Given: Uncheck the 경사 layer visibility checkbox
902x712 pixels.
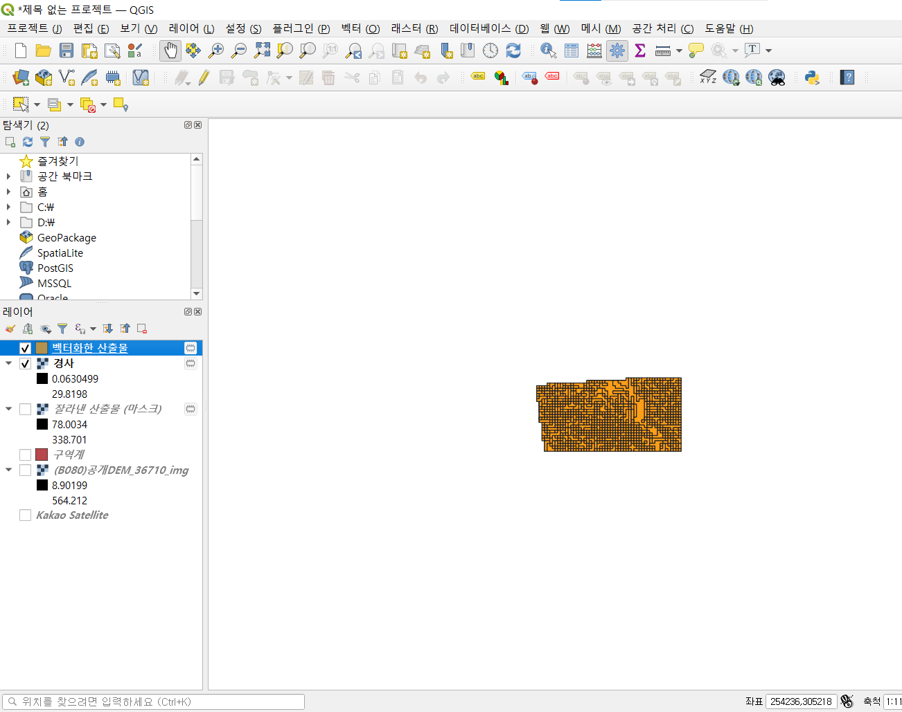Looking at the screenshot, I should (25, 363).
